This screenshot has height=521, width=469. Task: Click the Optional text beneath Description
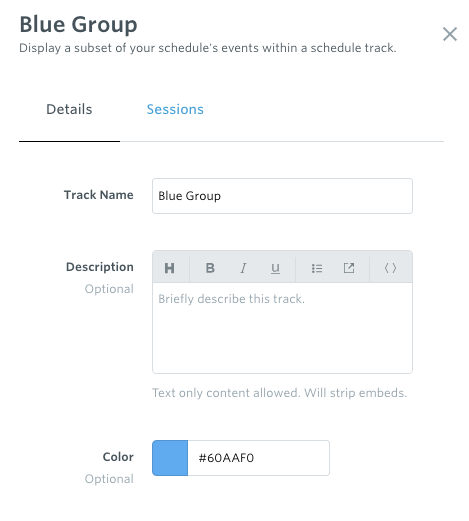click(109, 289)
